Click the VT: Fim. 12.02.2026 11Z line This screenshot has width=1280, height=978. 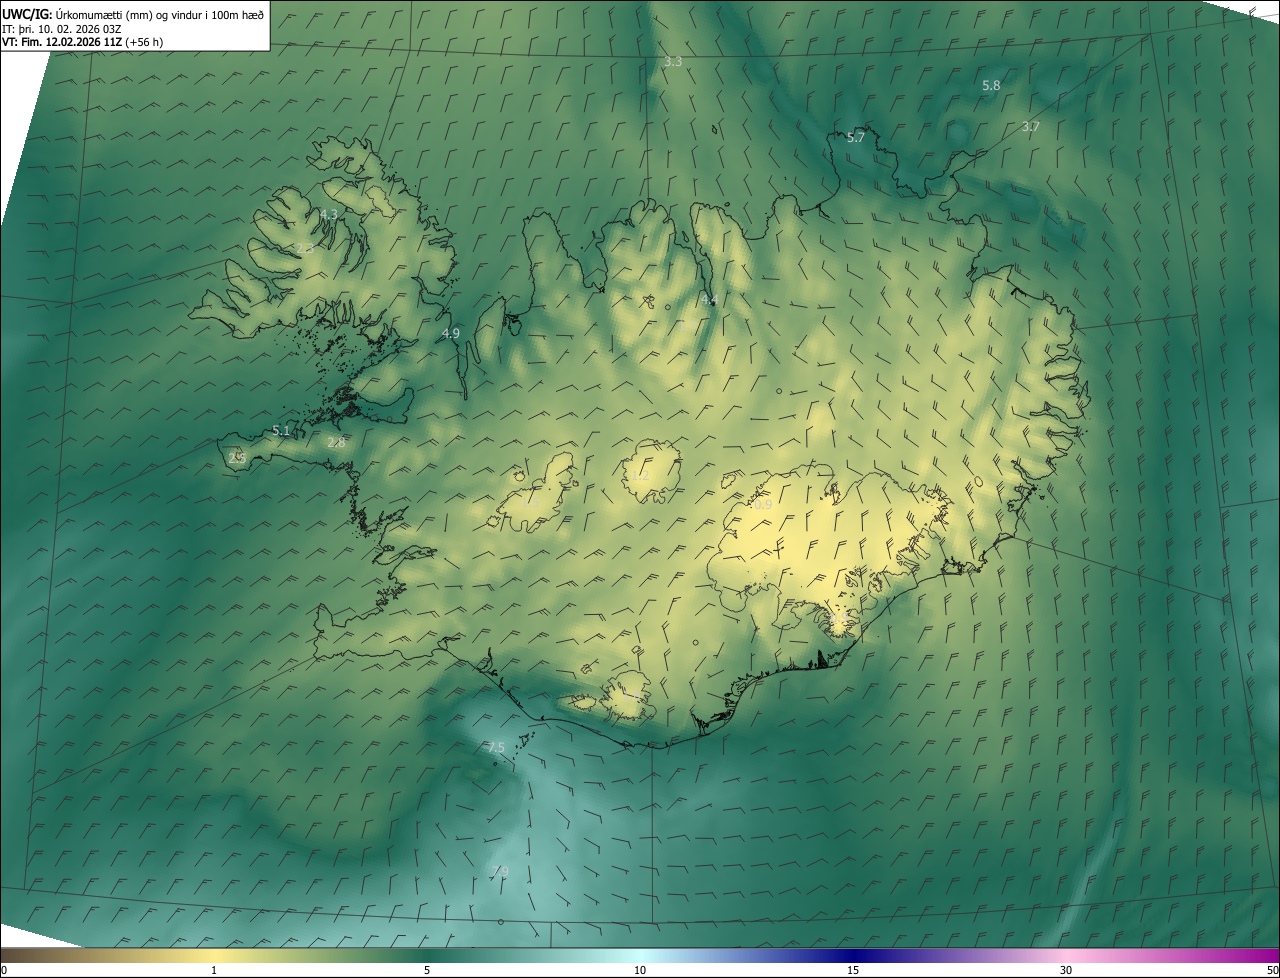82,42
